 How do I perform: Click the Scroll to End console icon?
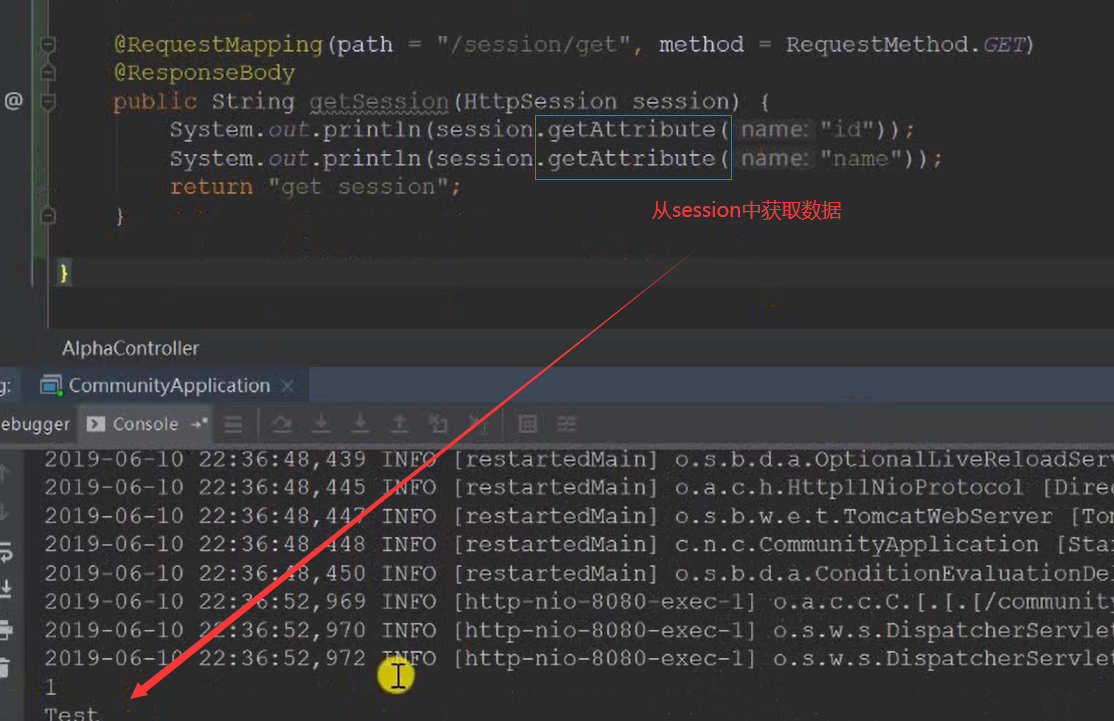(x=6, y=588)
